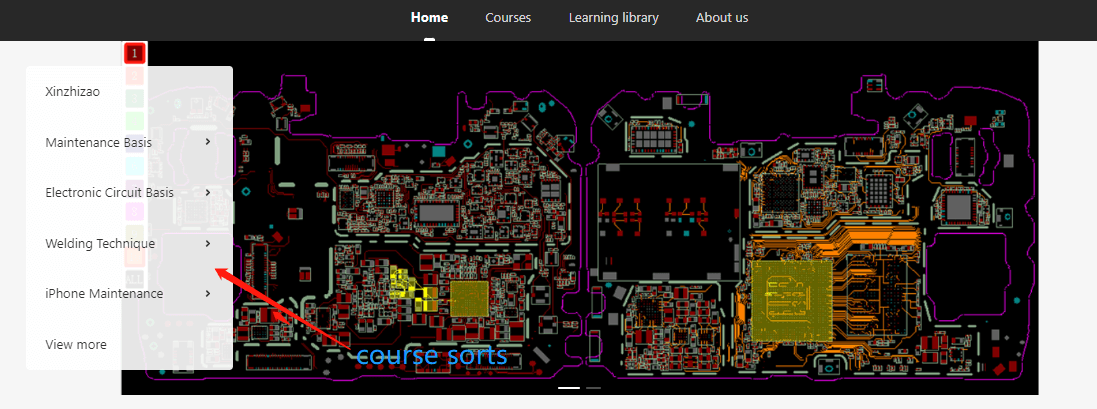Screen dimensions: 1097x409
Task: Select the Xinzhizao category
Action: tap(72, 92)
